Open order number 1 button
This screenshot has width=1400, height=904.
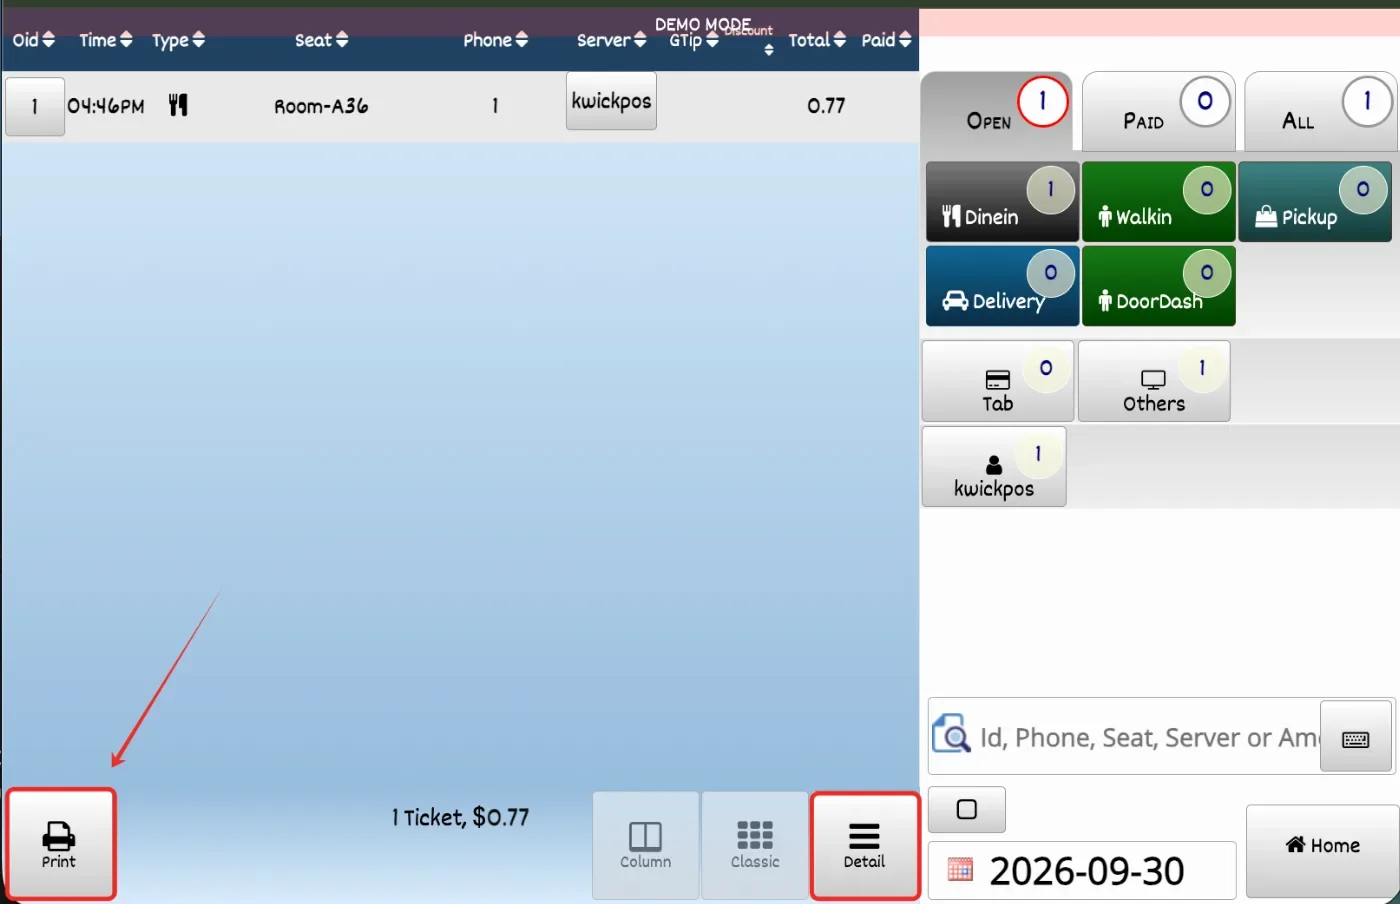coord(35,106)
